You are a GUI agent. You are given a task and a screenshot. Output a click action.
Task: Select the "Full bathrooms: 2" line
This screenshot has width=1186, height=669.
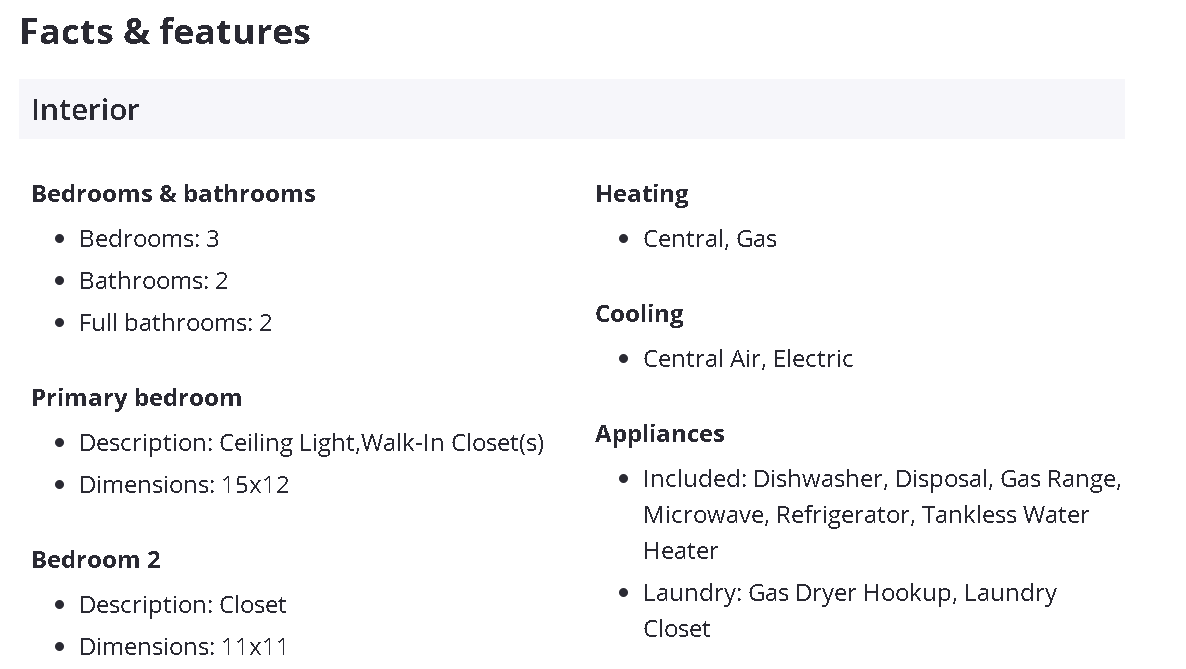175,323
